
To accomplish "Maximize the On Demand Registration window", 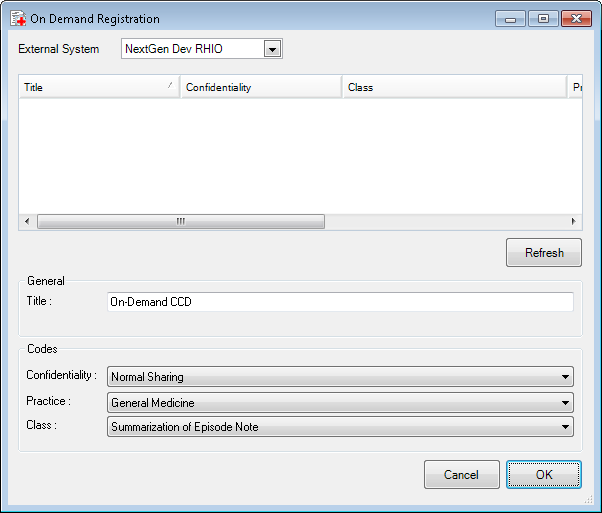I will click(543, 18).
